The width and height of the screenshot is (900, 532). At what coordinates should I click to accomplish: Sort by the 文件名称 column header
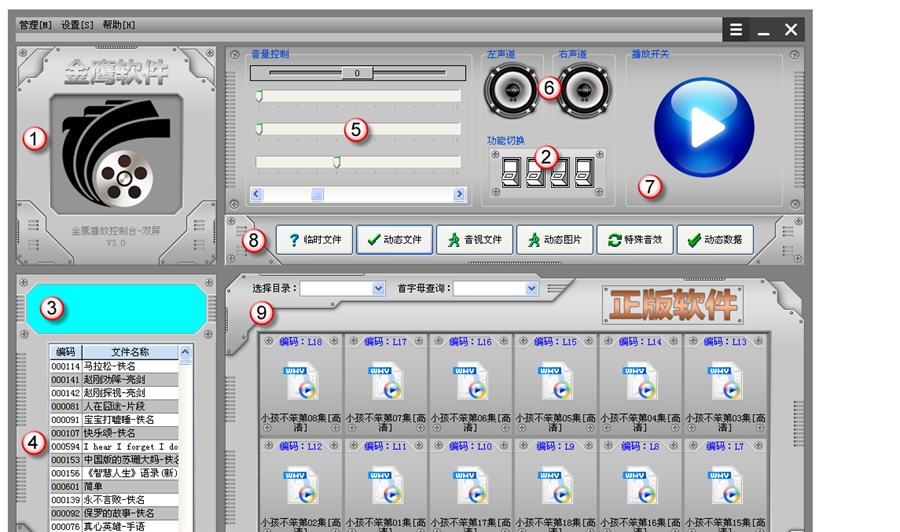click(130, 352)
